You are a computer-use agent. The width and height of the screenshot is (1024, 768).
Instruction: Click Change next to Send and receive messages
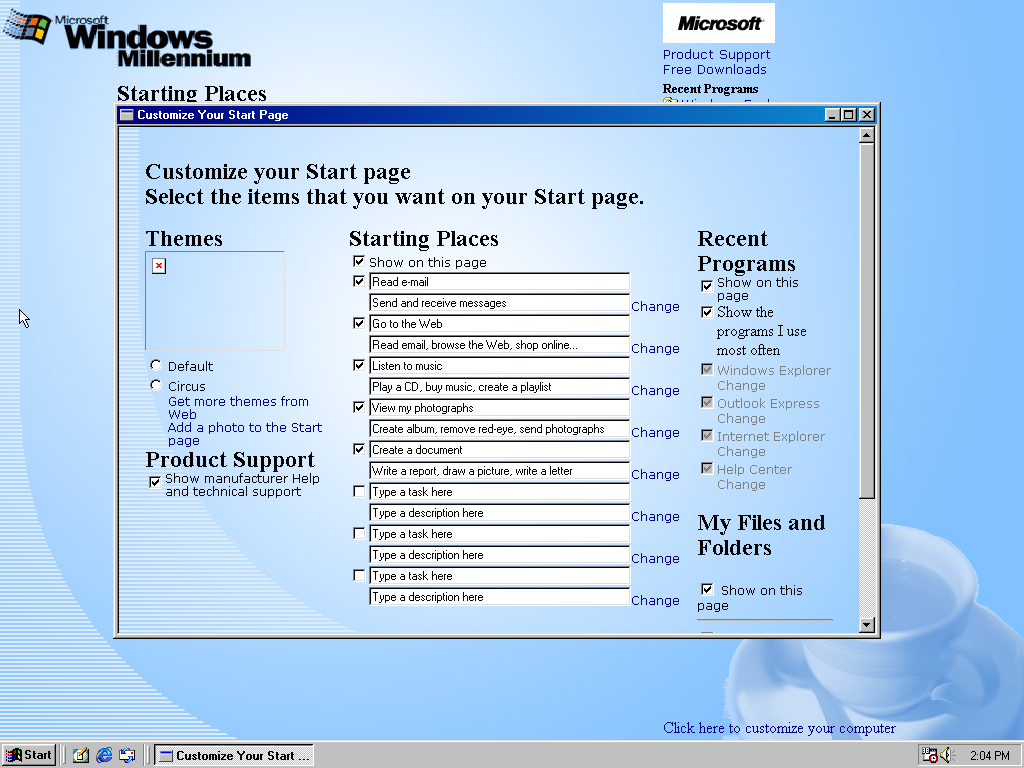[655, 306]
